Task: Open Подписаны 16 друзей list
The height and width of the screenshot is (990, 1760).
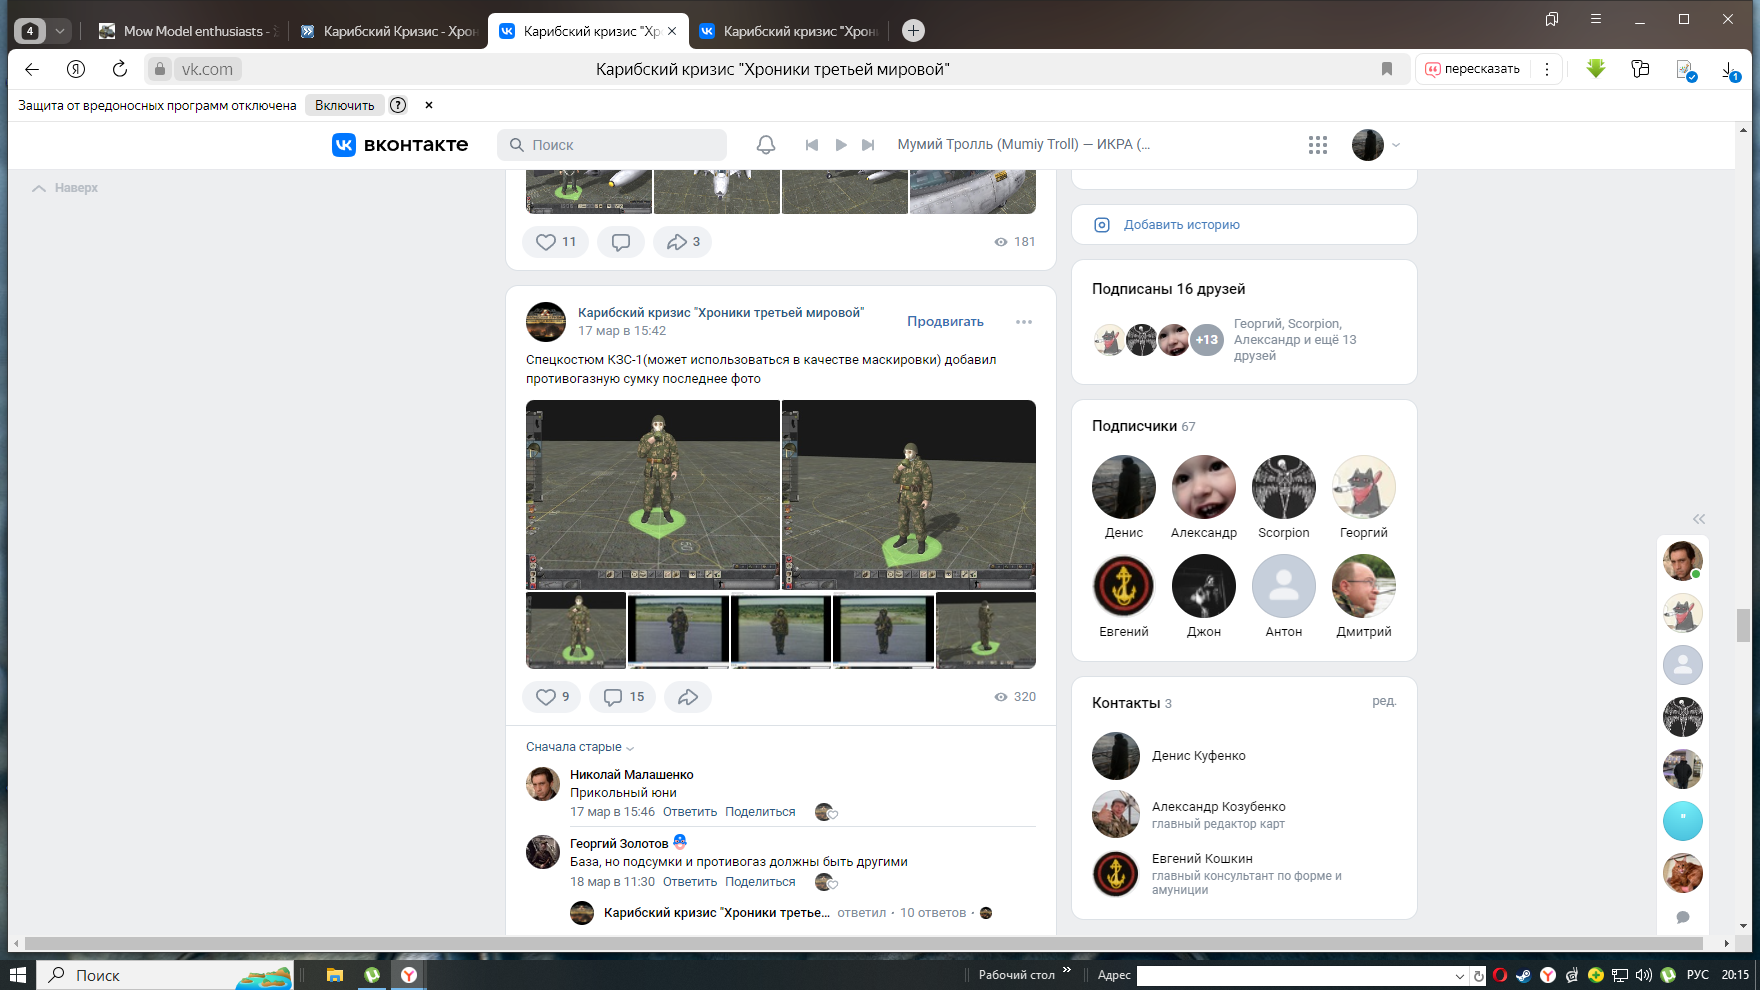Action: tap(1168, 289)
